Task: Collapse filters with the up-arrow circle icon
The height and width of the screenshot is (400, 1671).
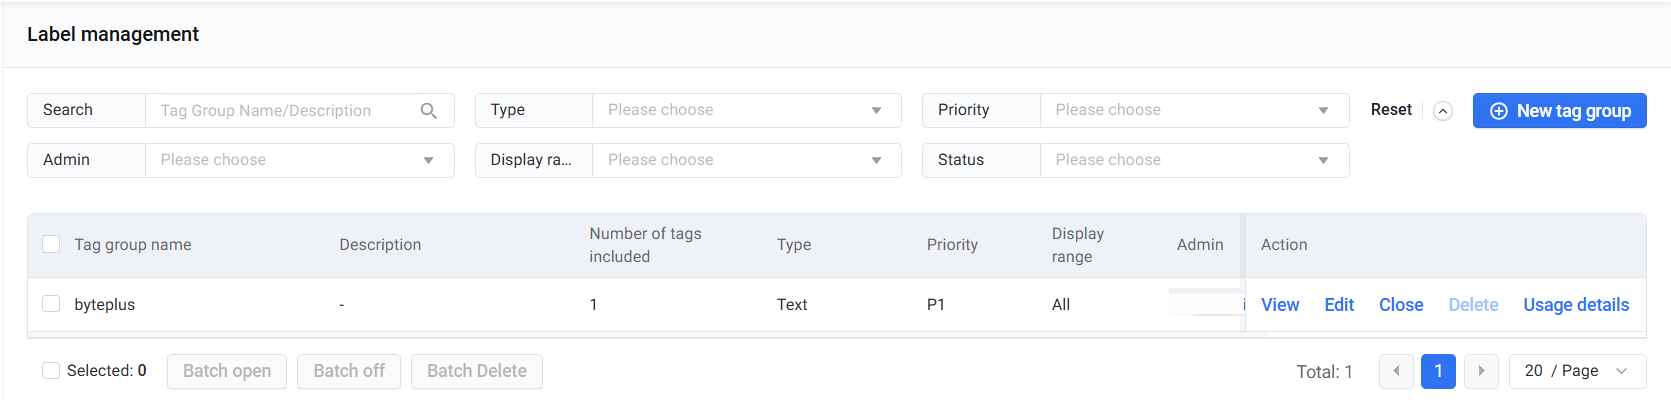Action: tap(1442, 111)
